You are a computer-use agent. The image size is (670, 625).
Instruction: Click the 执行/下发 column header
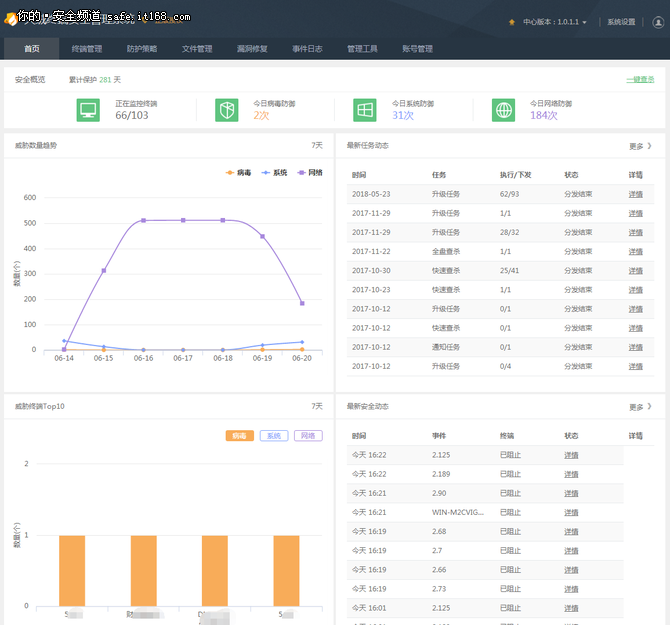click(515, 175)
